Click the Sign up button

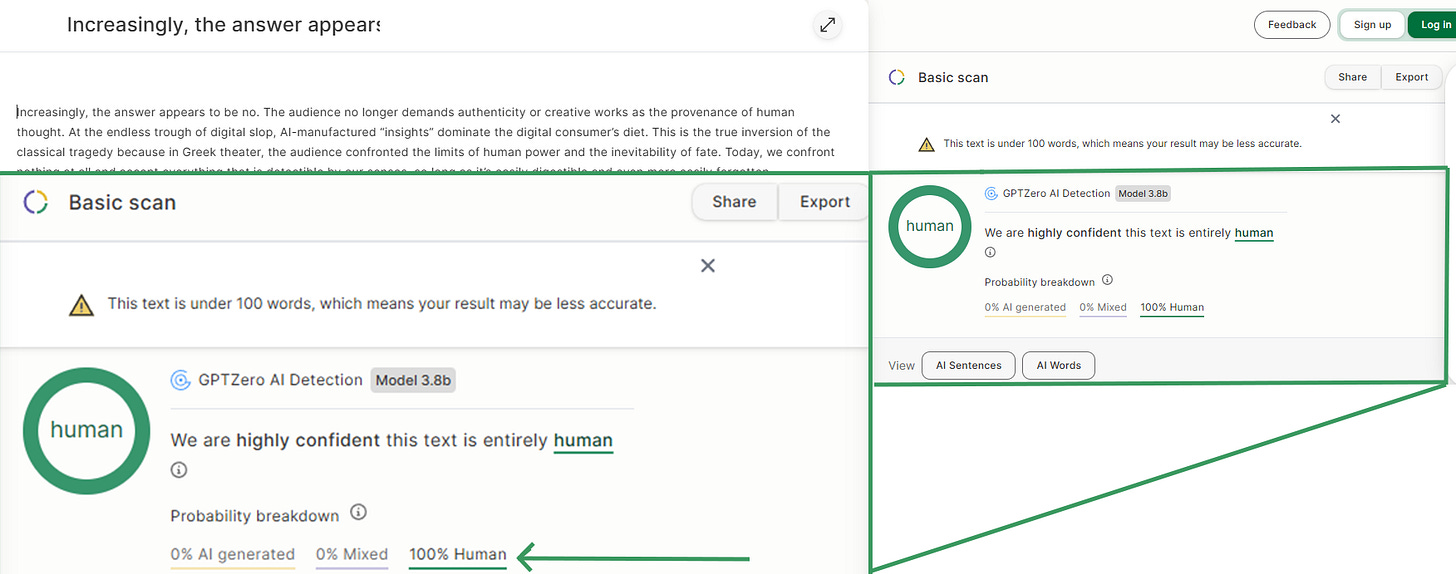1372,25
